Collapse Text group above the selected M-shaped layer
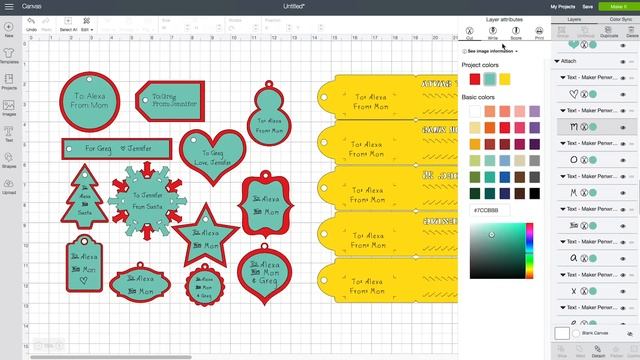Viewport: 640px width, 360px height. click(563, 111)
